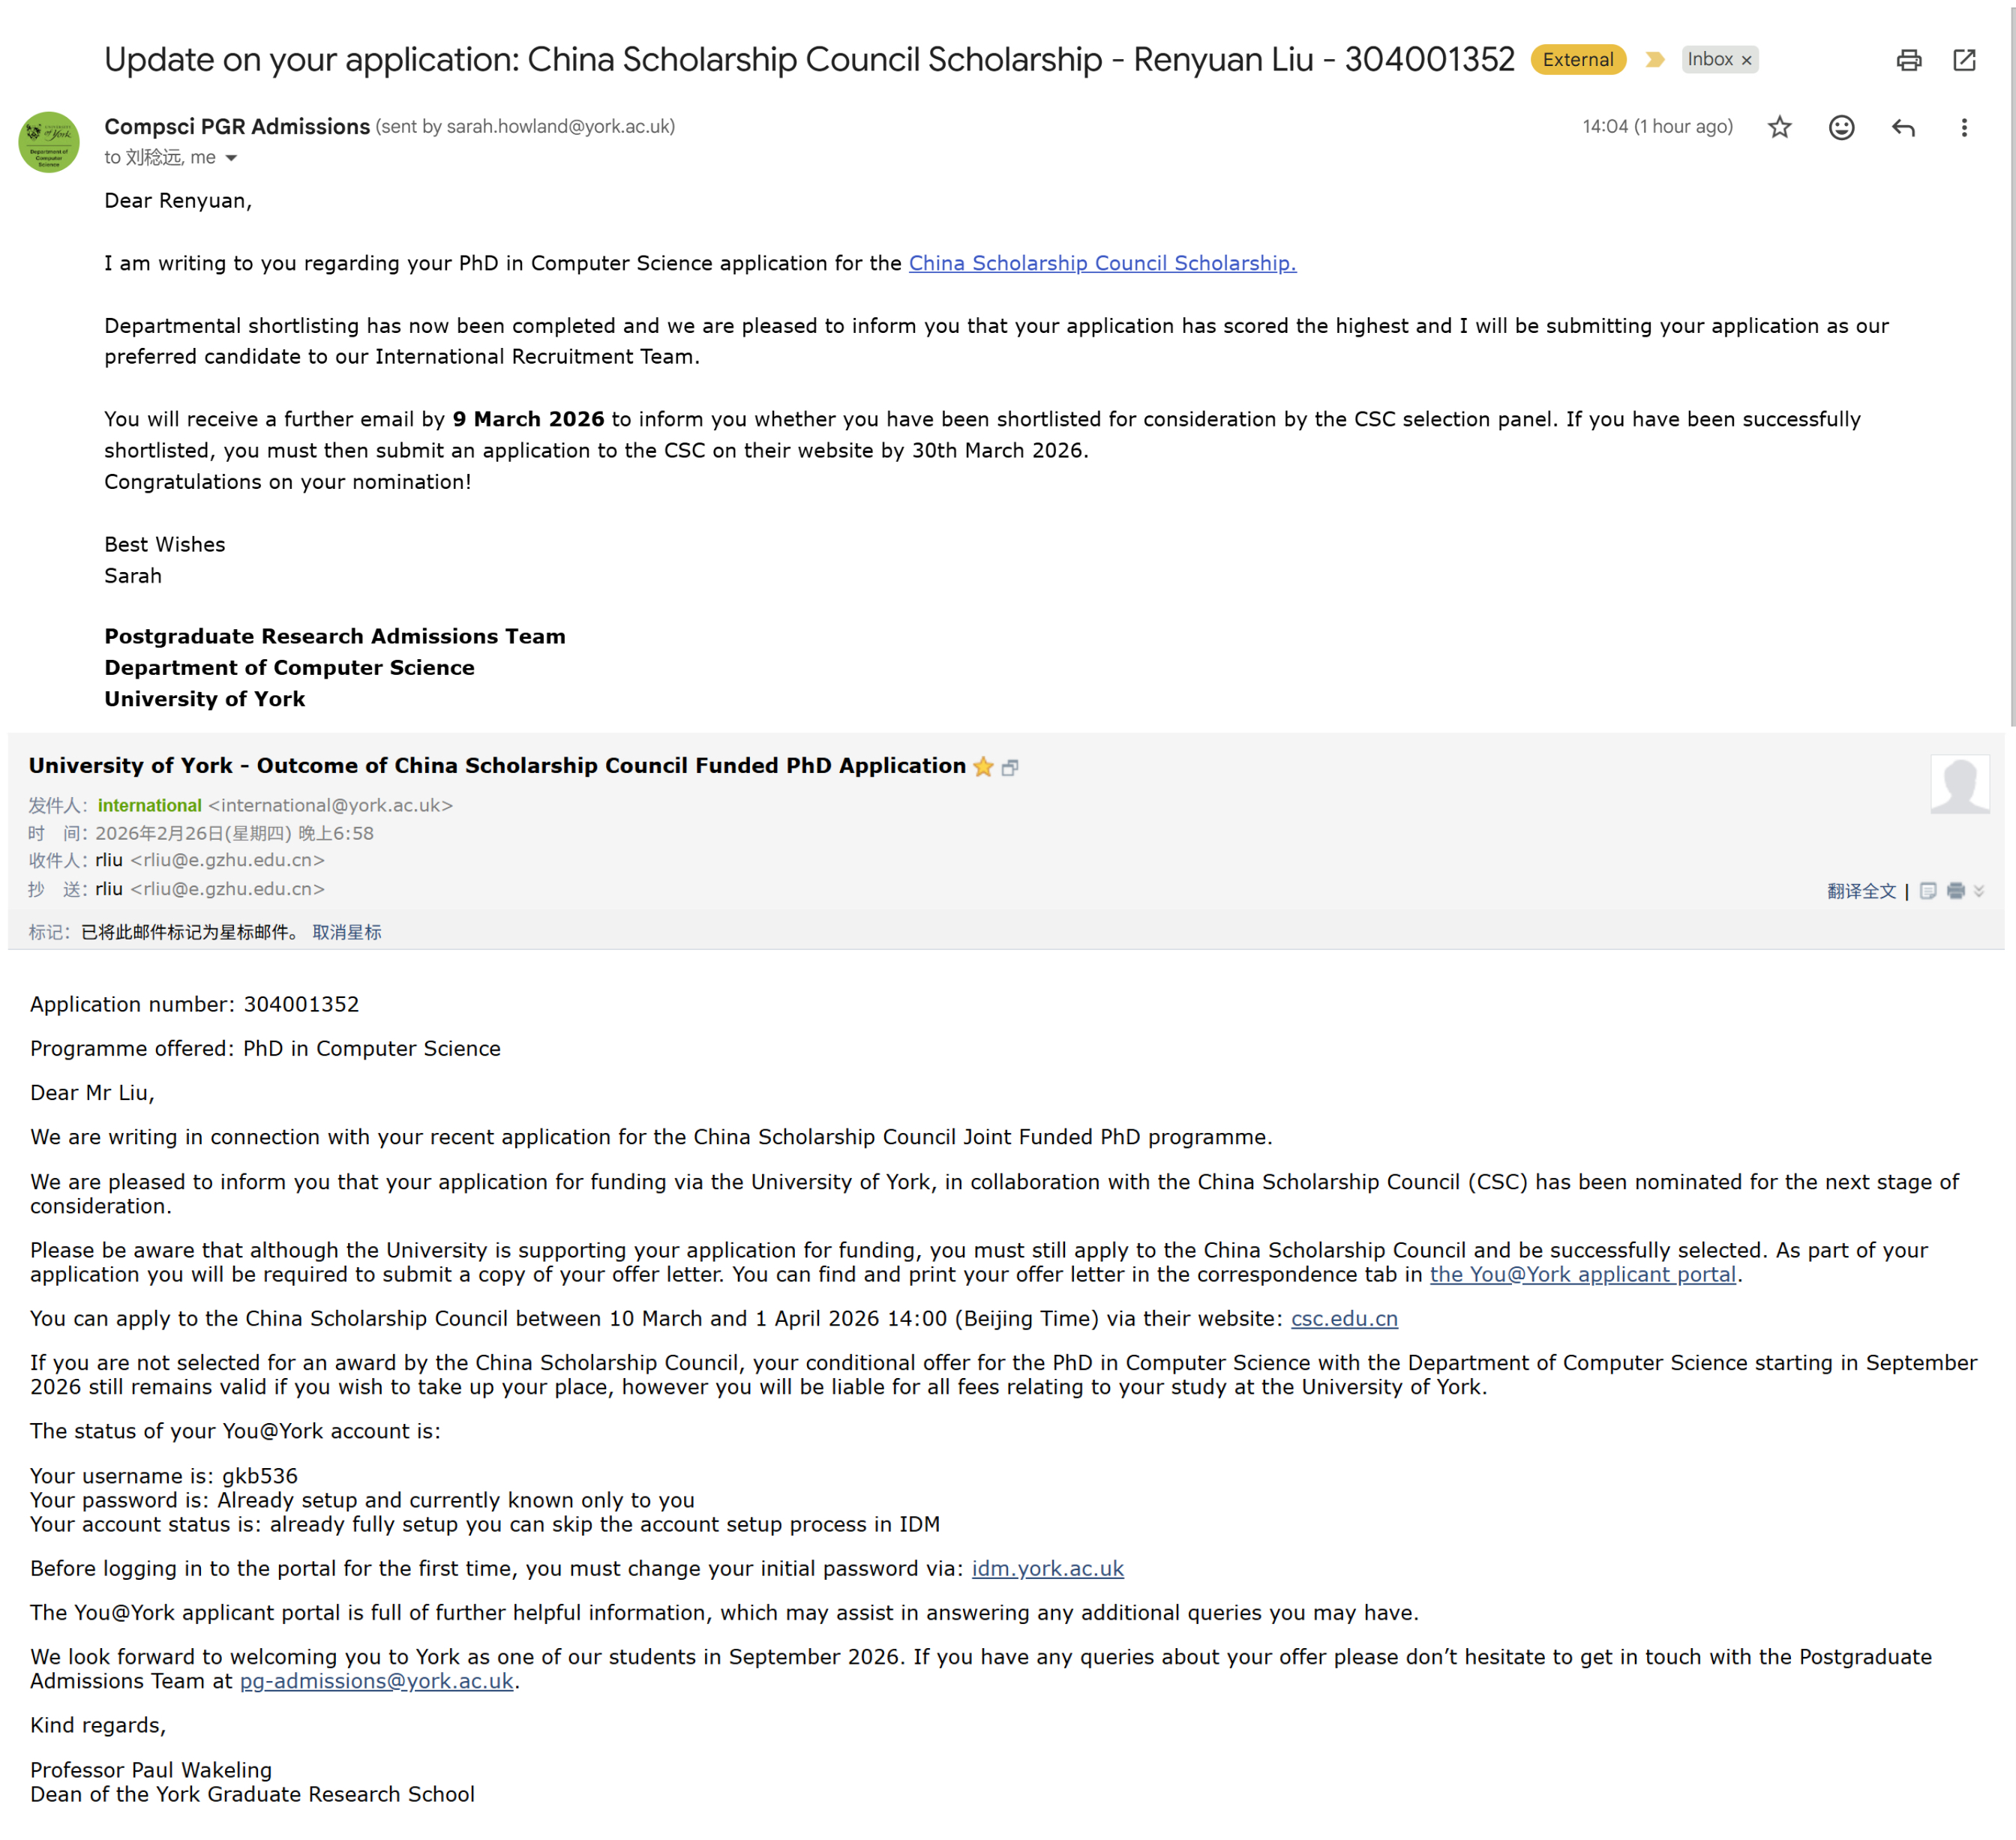Unstar the University of York outcome email
The width and height of the screenshot is (2016, 1840).
click(983, 767)
